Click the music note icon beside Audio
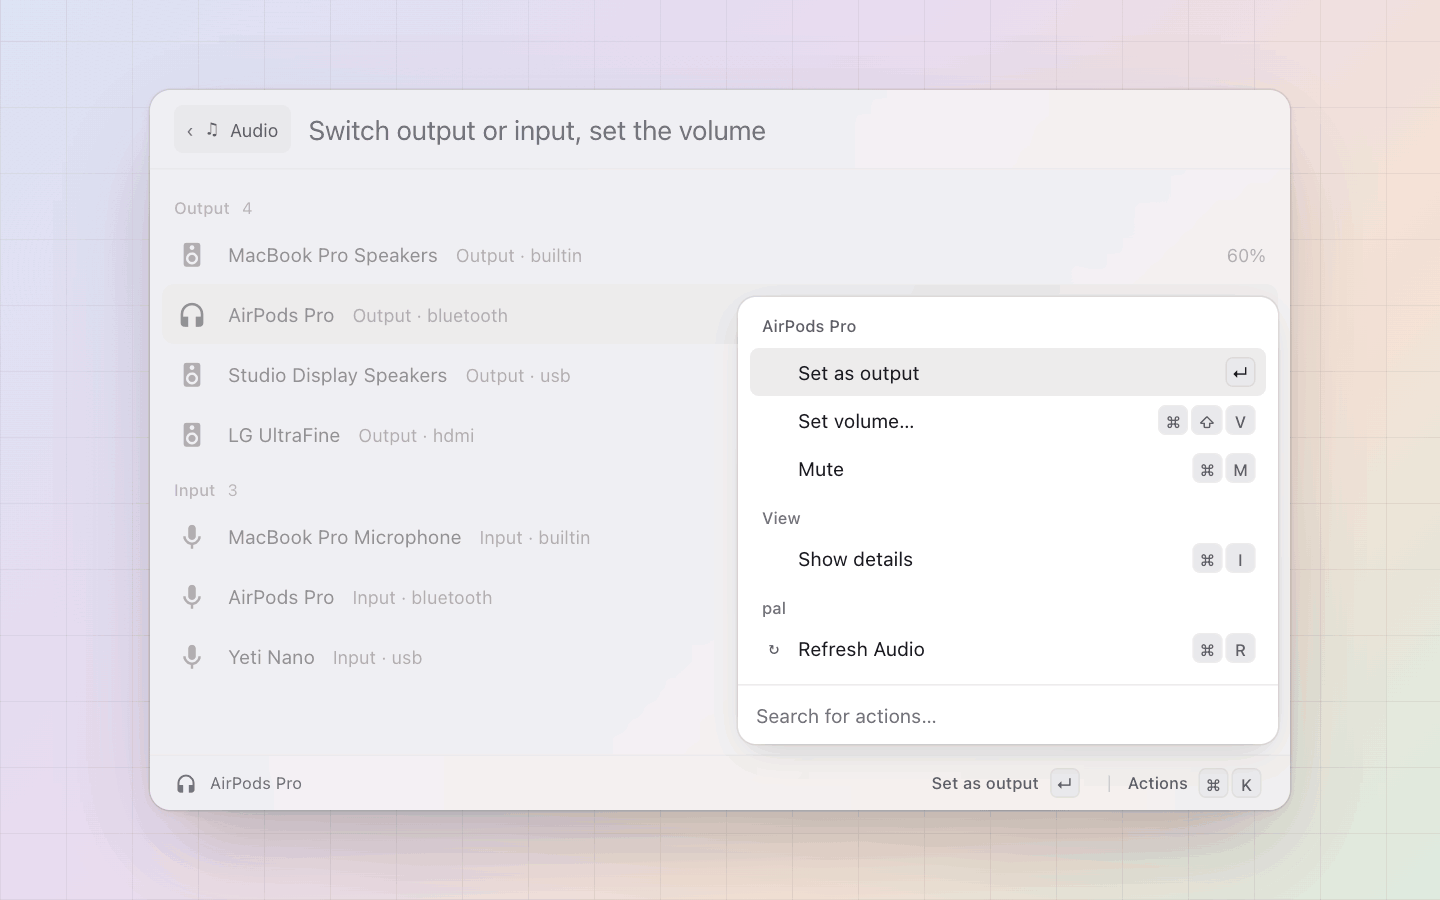The height and width of the screenshot is (900, 1440). 212,130
